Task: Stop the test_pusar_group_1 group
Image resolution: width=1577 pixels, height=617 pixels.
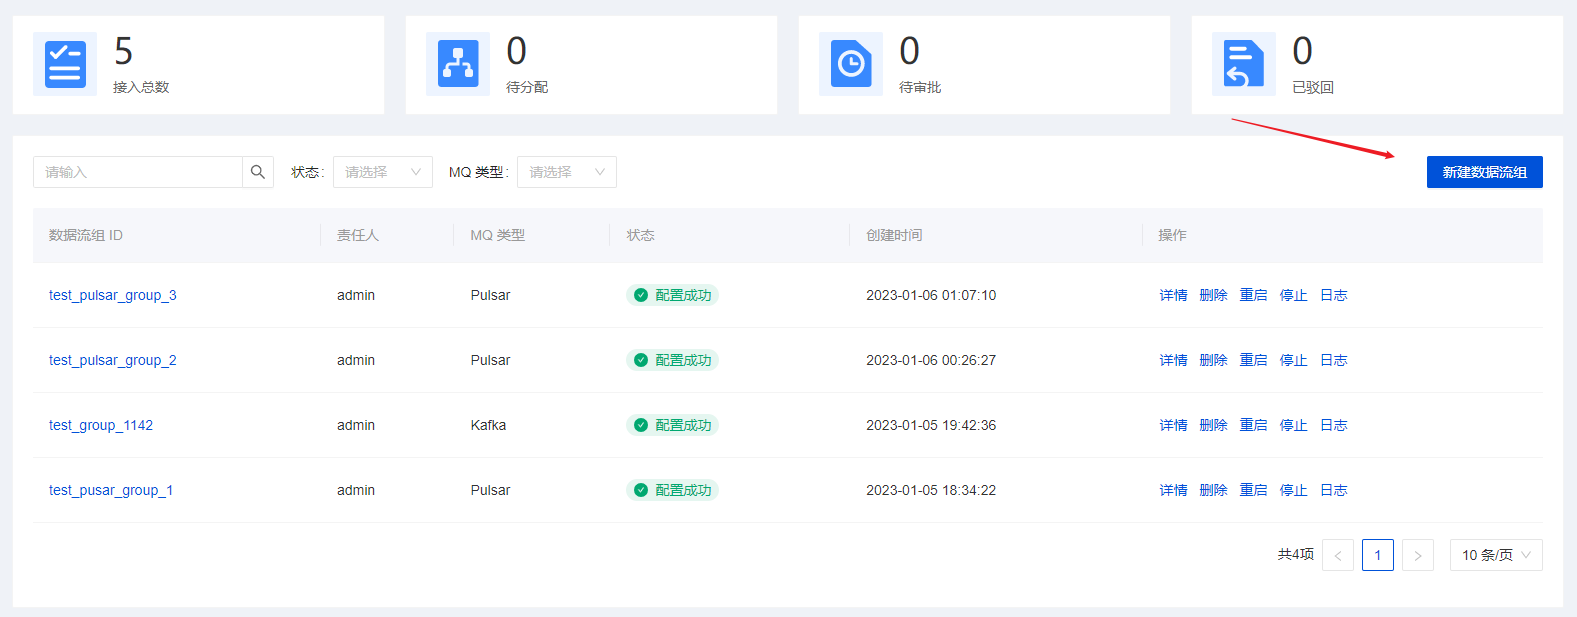Action: (1293, 490)
